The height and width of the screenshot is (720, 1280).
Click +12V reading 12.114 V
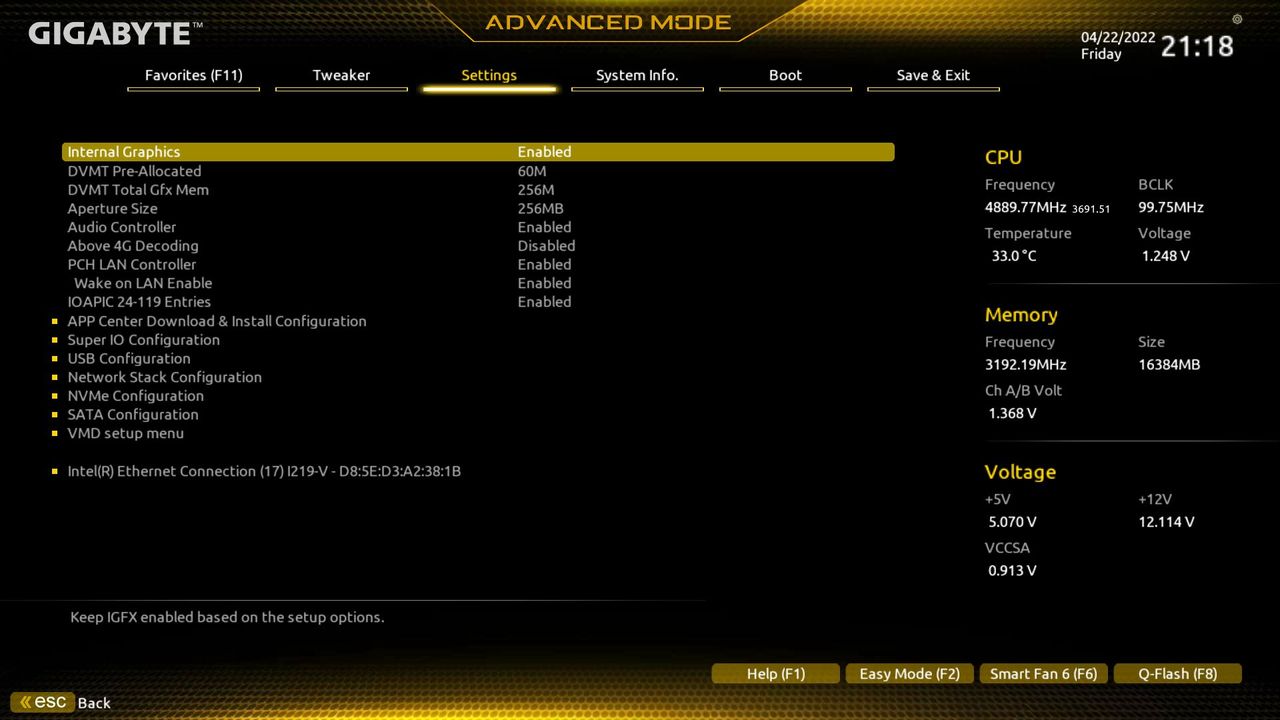pos(1166,522)
